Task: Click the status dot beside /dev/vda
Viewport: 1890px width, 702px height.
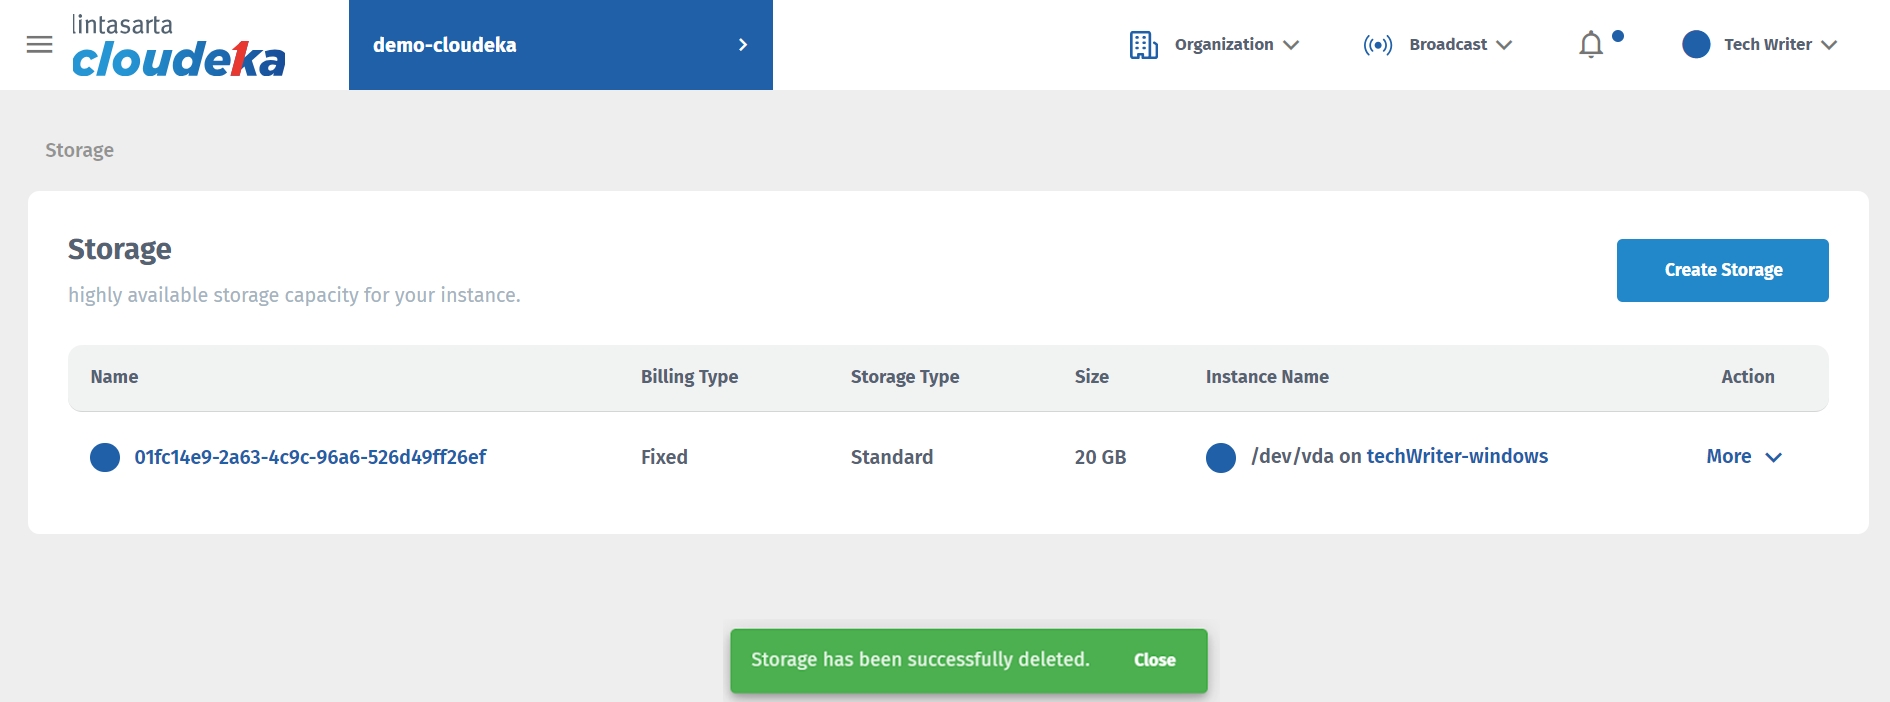Action: pos(1221,458)
